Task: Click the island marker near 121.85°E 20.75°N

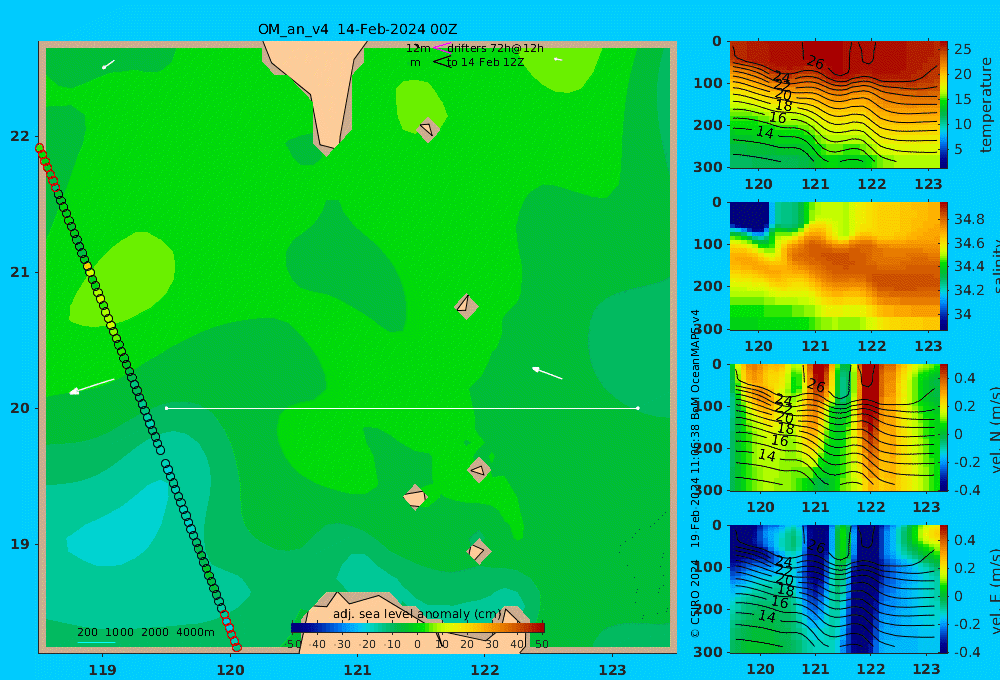Action: [466, 306]
